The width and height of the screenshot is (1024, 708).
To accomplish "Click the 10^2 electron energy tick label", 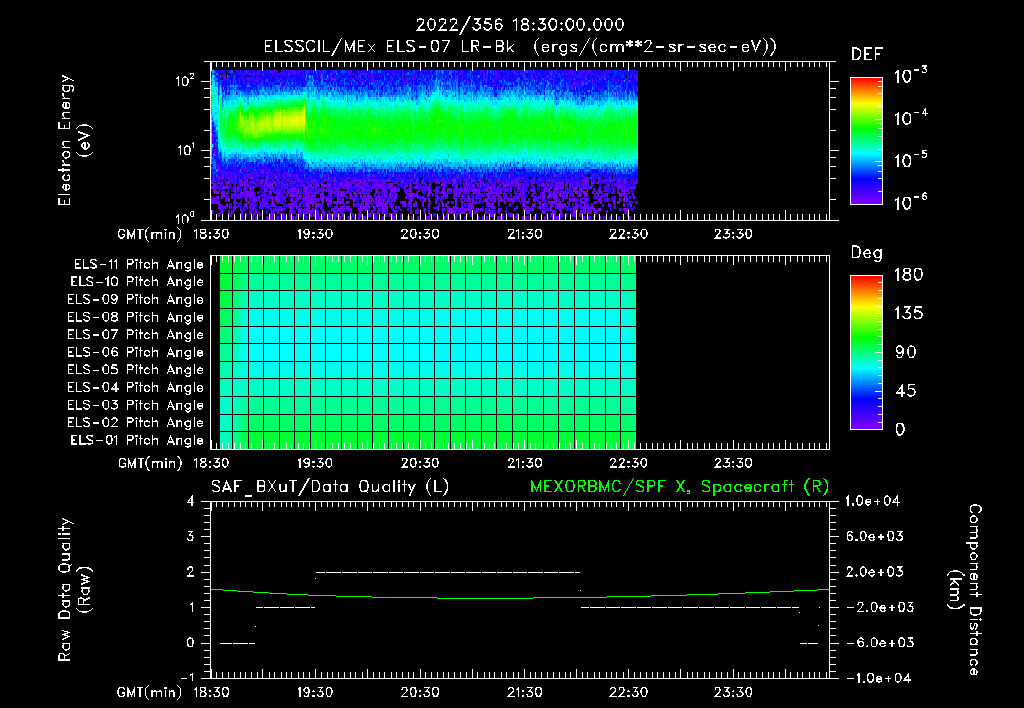I will [x=186, y=81].
